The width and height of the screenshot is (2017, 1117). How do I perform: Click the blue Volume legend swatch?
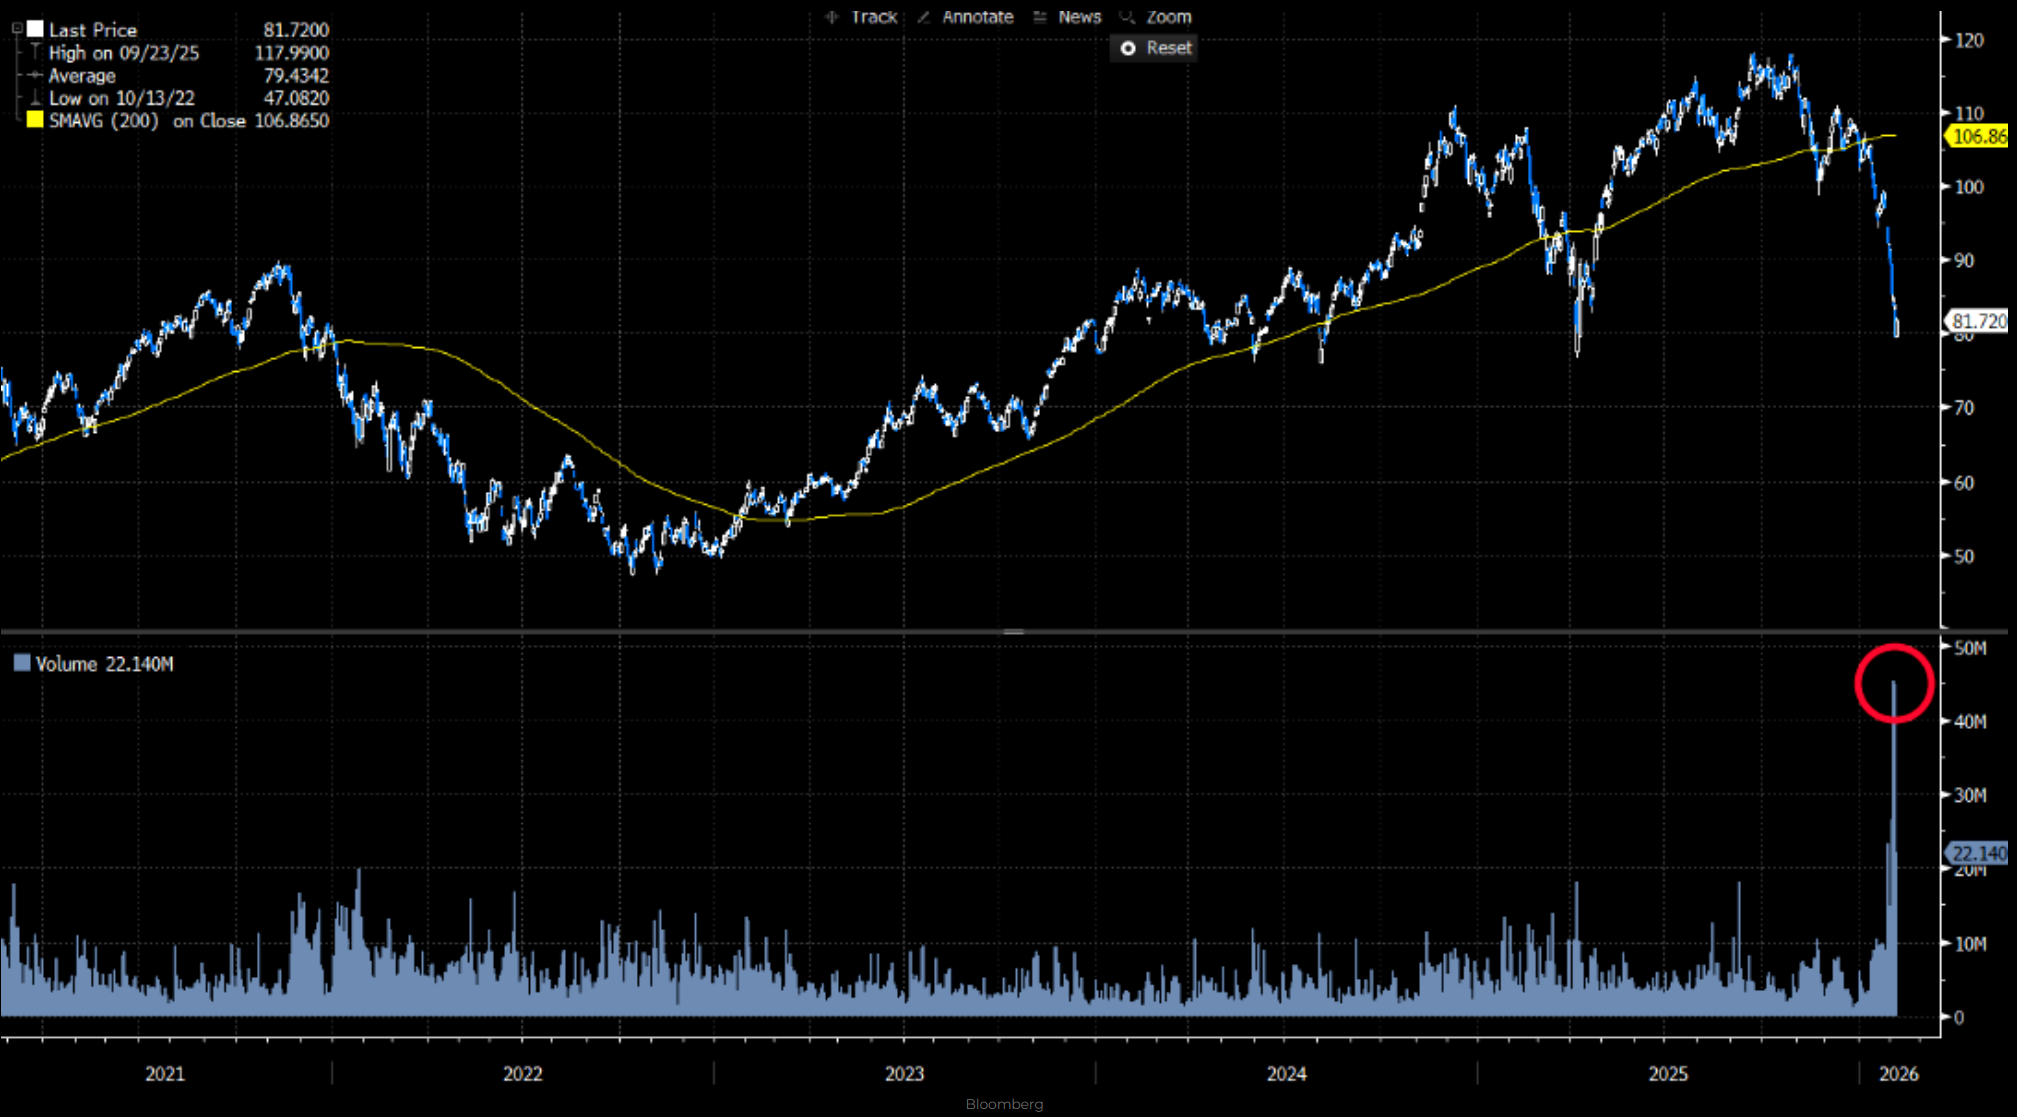(x=22, y=663)
